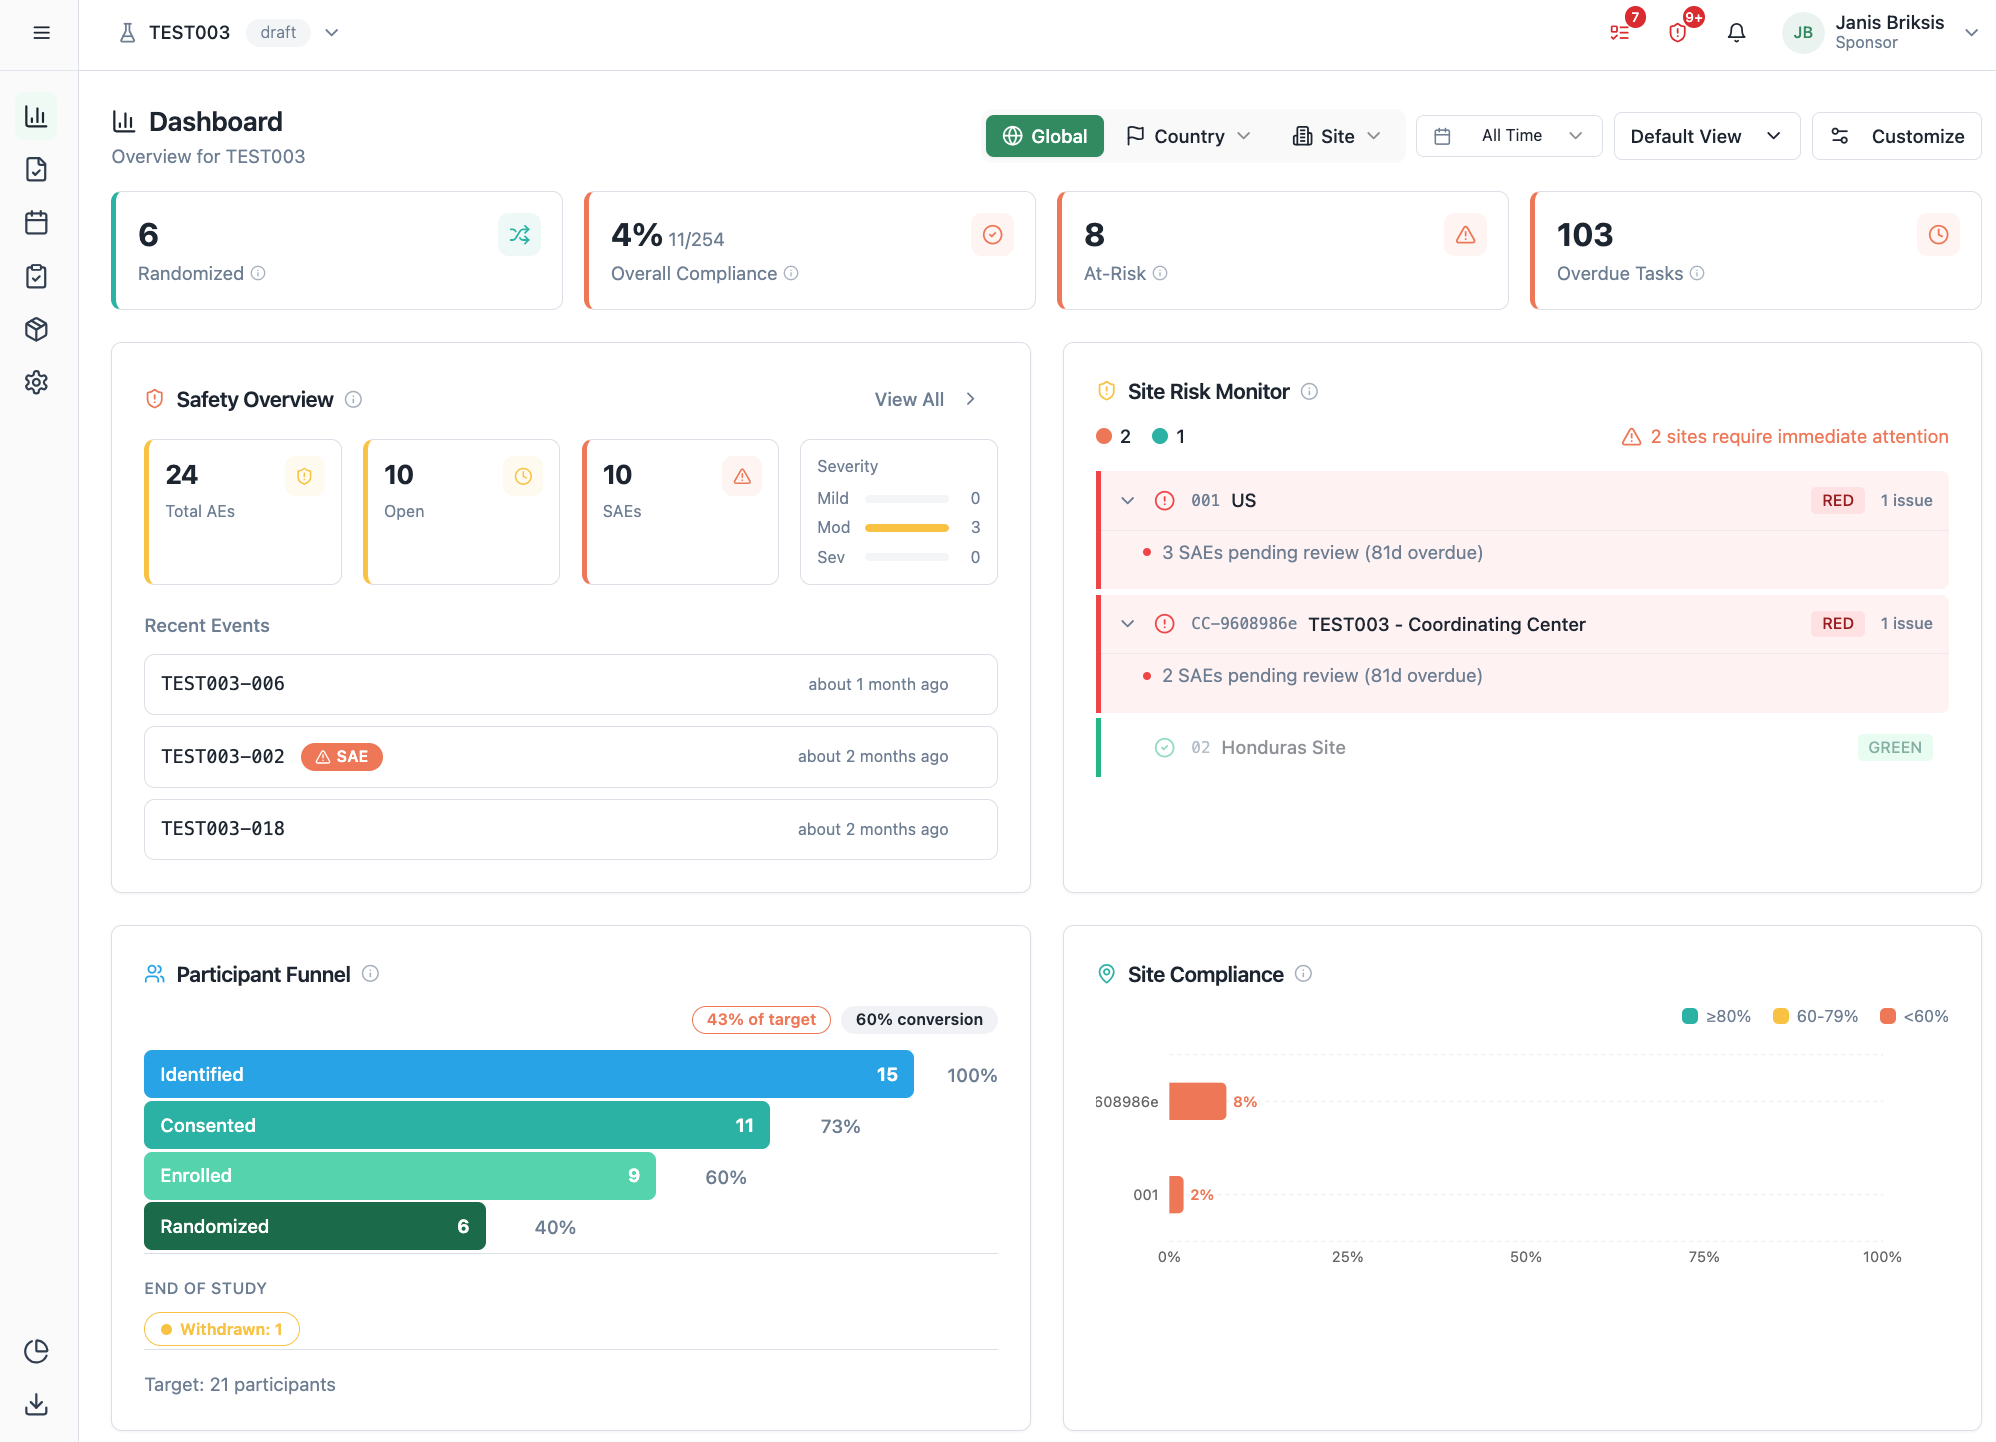This screenshot has width=1996, height=1442.
Task: Open the clipboard check icon in sidebar
Action: coord(37,276)
